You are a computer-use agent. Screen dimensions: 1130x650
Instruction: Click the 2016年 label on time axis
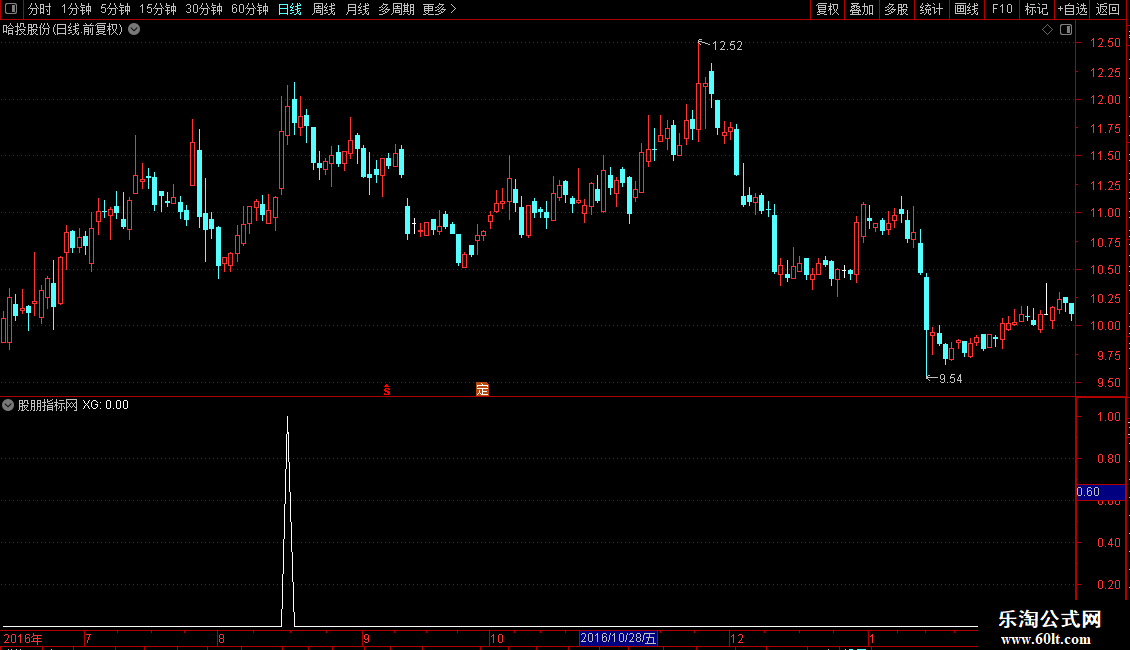pyautogui.click(x=22, y=639)
